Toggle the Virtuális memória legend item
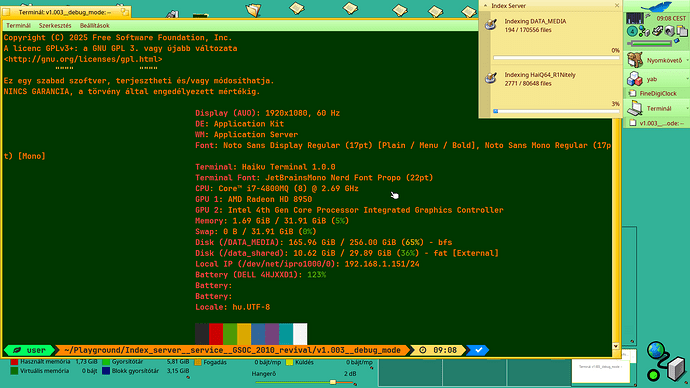The image size is (690, 388). [55, 371]
